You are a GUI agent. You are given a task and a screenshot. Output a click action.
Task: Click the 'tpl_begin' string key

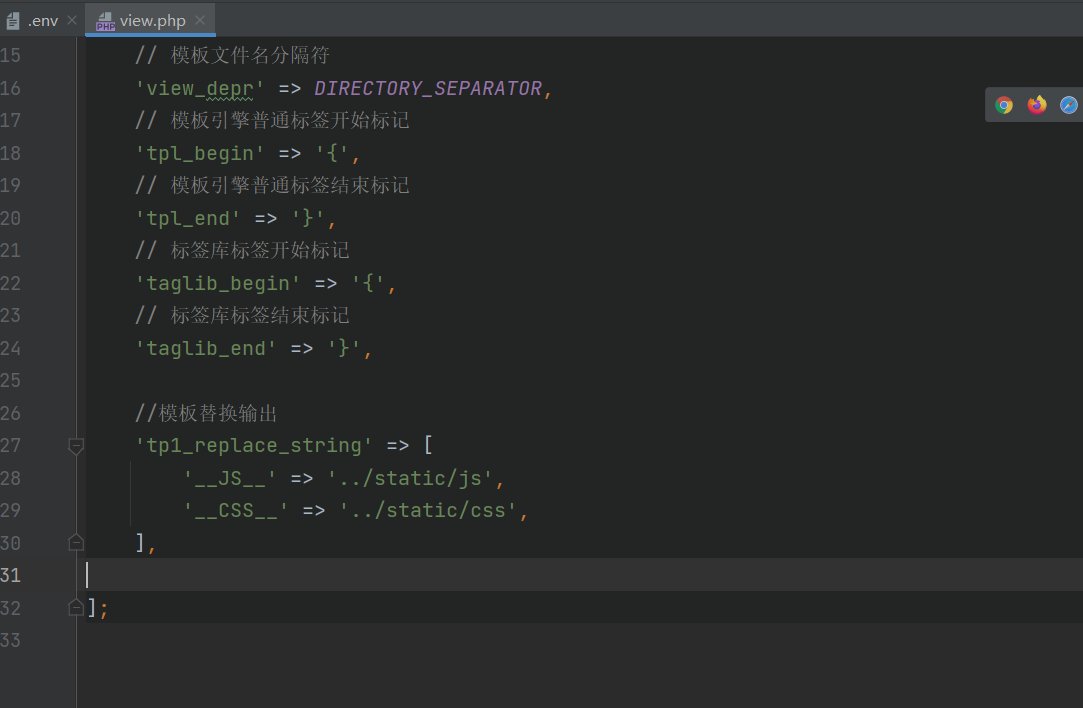(200, 154)
